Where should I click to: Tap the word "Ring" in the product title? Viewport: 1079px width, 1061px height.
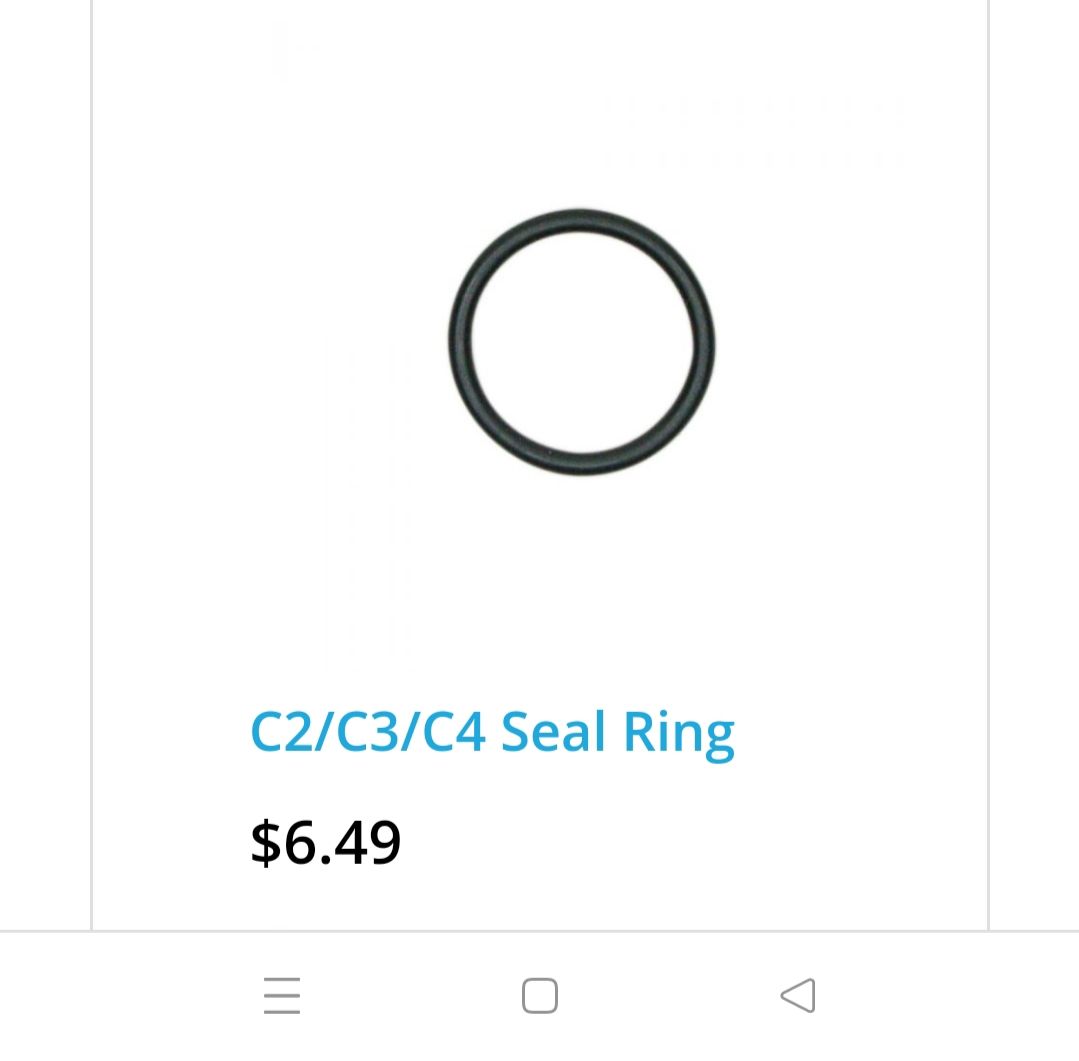pos(679,732)
